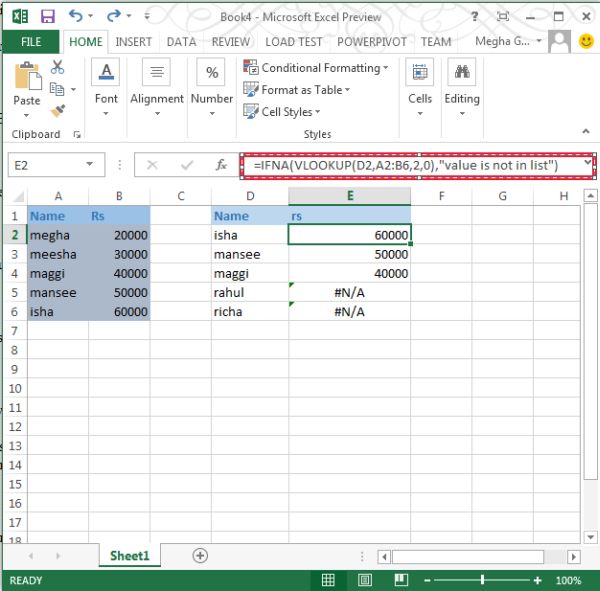Click the Select All corner triangle
The height and width of the screenshot is (591, 600).
(x=18, y=196)
